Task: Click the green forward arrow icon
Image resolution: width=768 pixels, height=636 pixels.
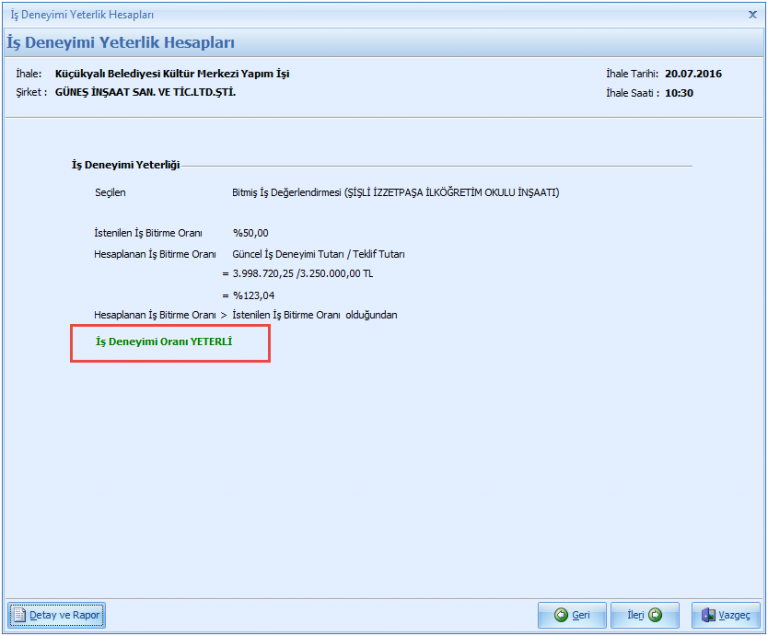Action: pos(655,615)
